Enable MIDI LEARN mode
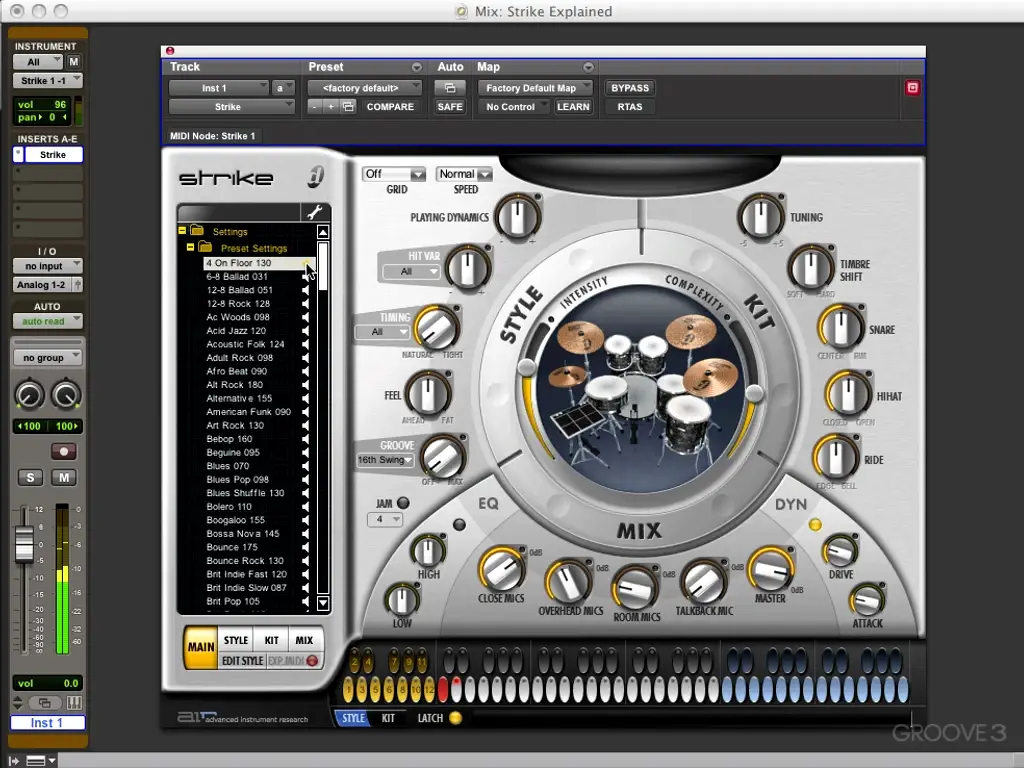The height and width of the screenshot is (768, 1024). (x=573, y=106)
